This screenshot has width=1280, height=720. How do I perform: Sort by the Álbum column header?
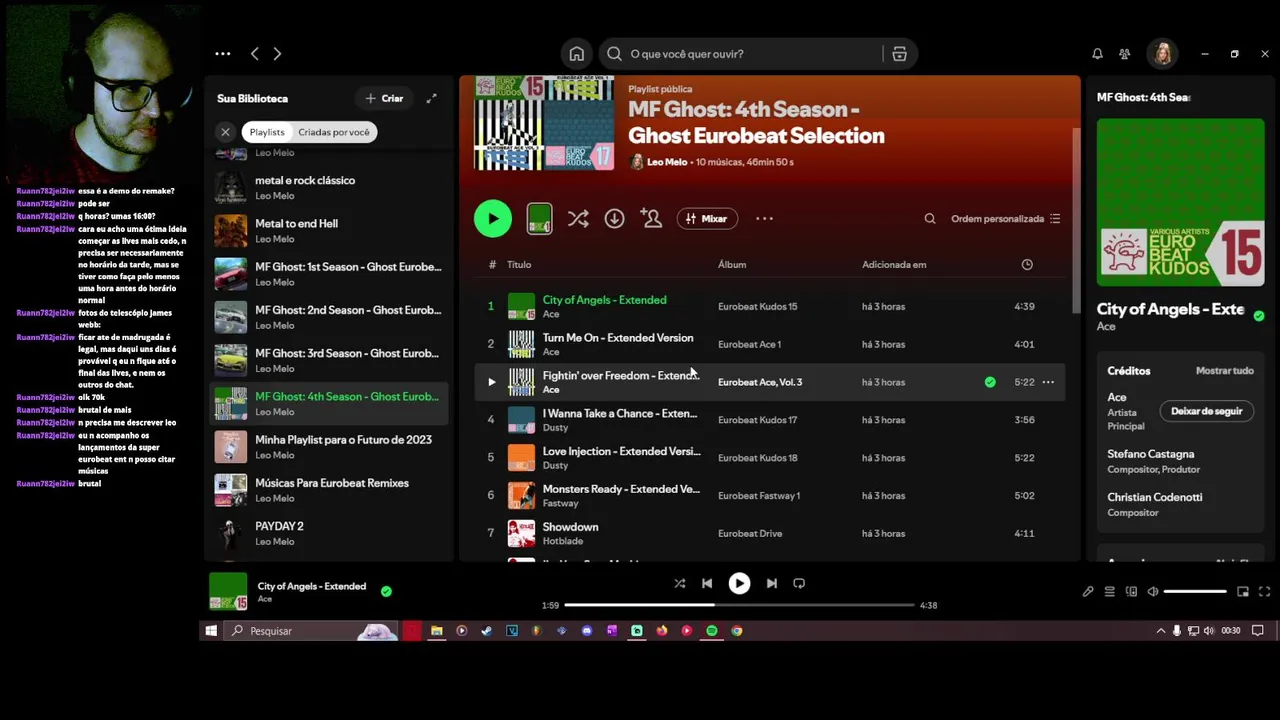click(732, 265)
